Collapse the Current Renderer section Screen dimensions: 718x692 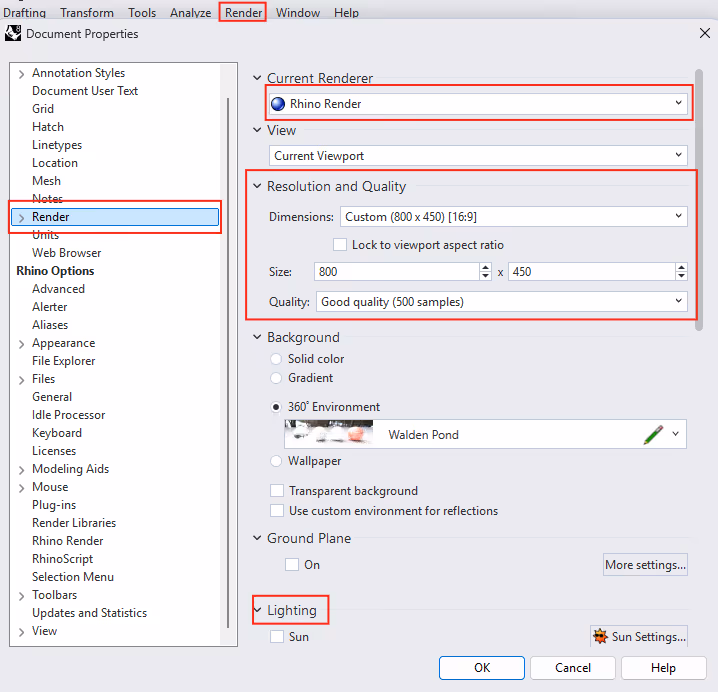coord(257,78)
